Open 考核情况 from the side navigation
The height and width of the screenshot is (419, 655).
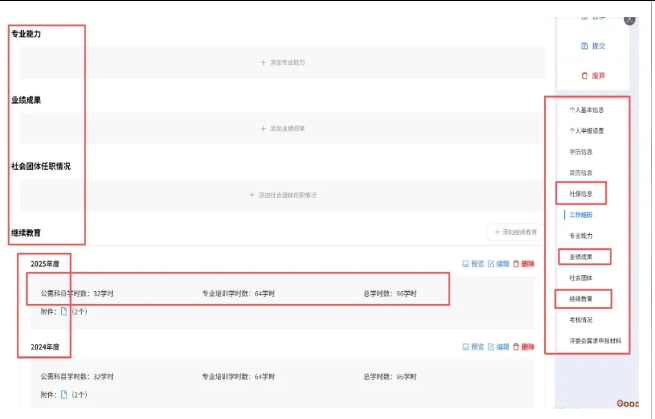tap(581, 320)
